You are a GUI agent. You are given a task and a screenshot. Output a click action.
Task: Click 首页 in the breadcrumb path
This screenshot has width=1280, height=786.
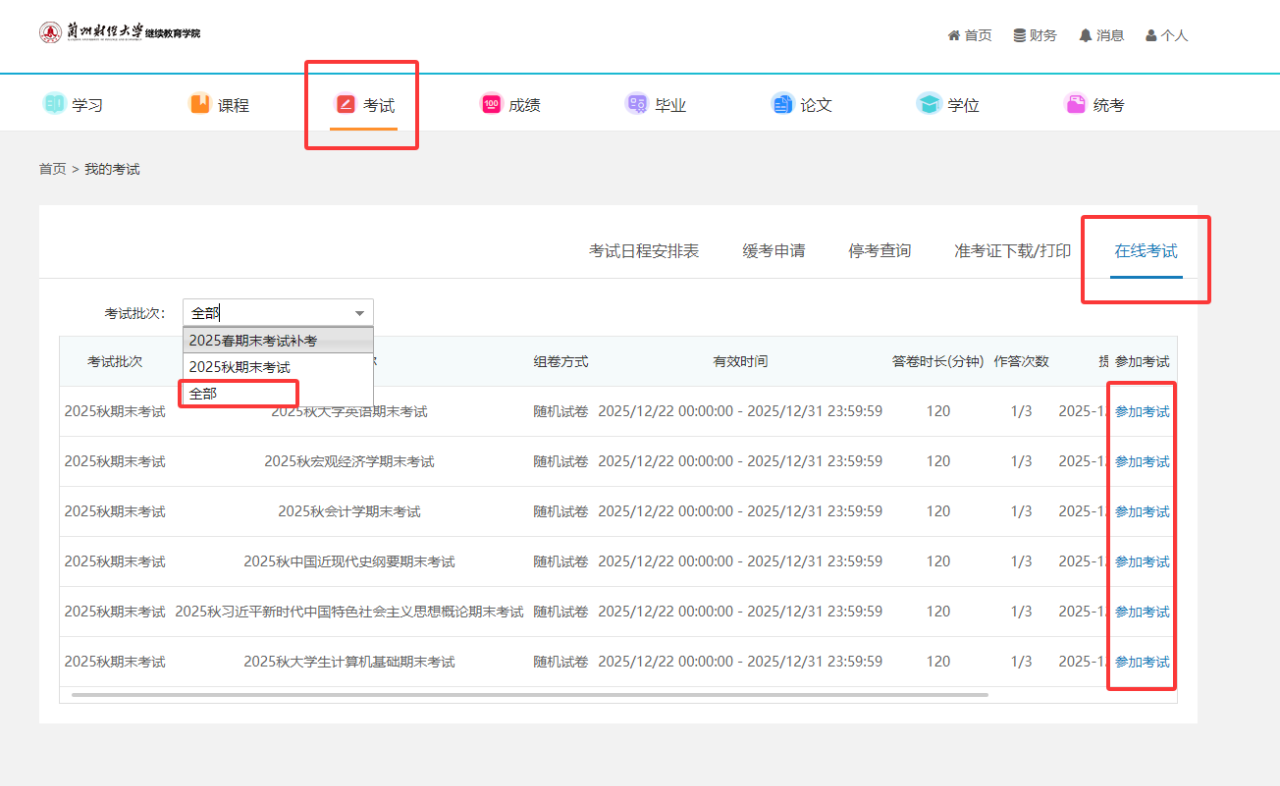click(x=52, y=169)
